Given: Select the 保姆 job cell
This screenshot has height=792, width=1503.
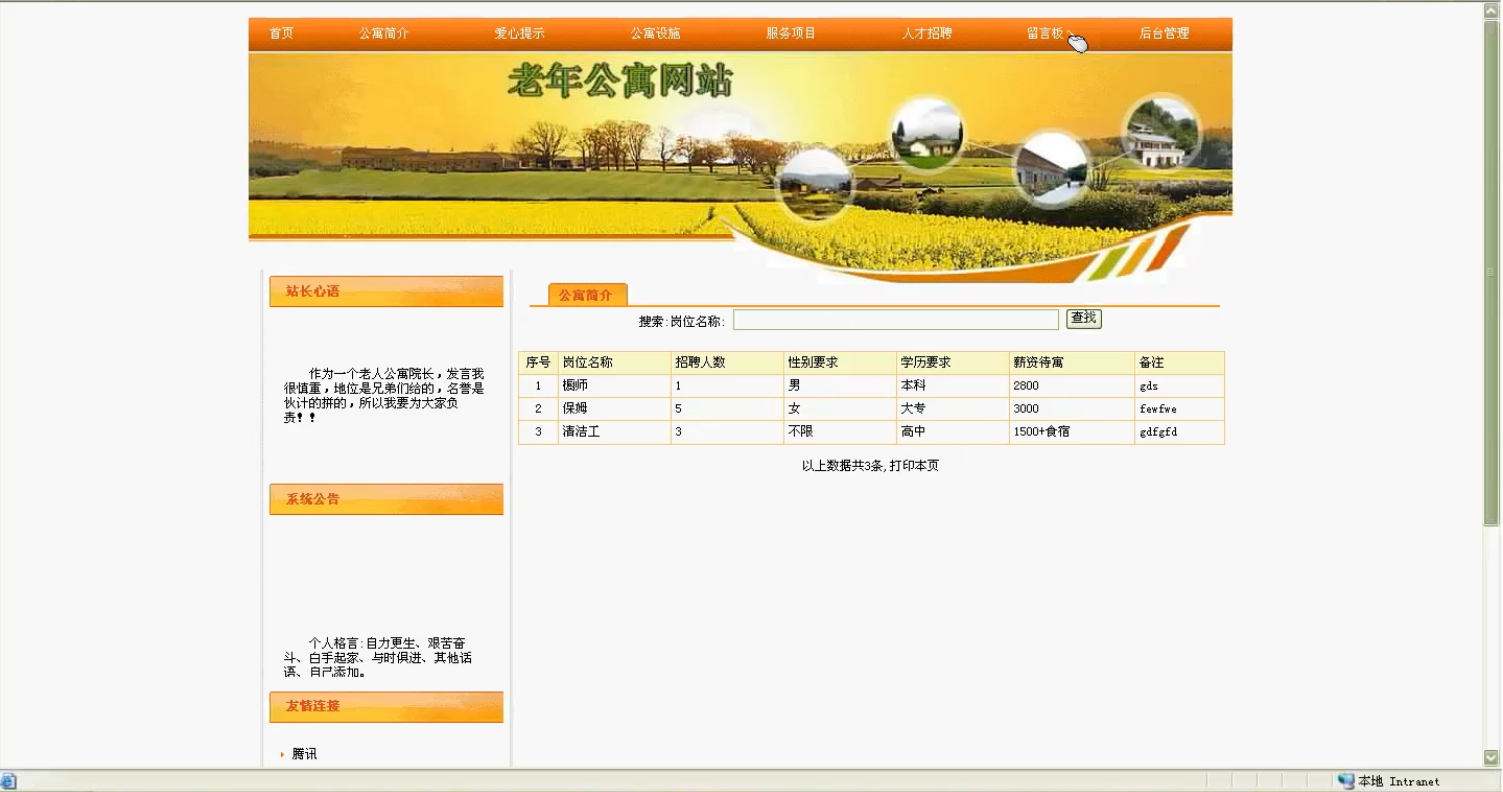Looking at the screenshot, I should [614, 409].
